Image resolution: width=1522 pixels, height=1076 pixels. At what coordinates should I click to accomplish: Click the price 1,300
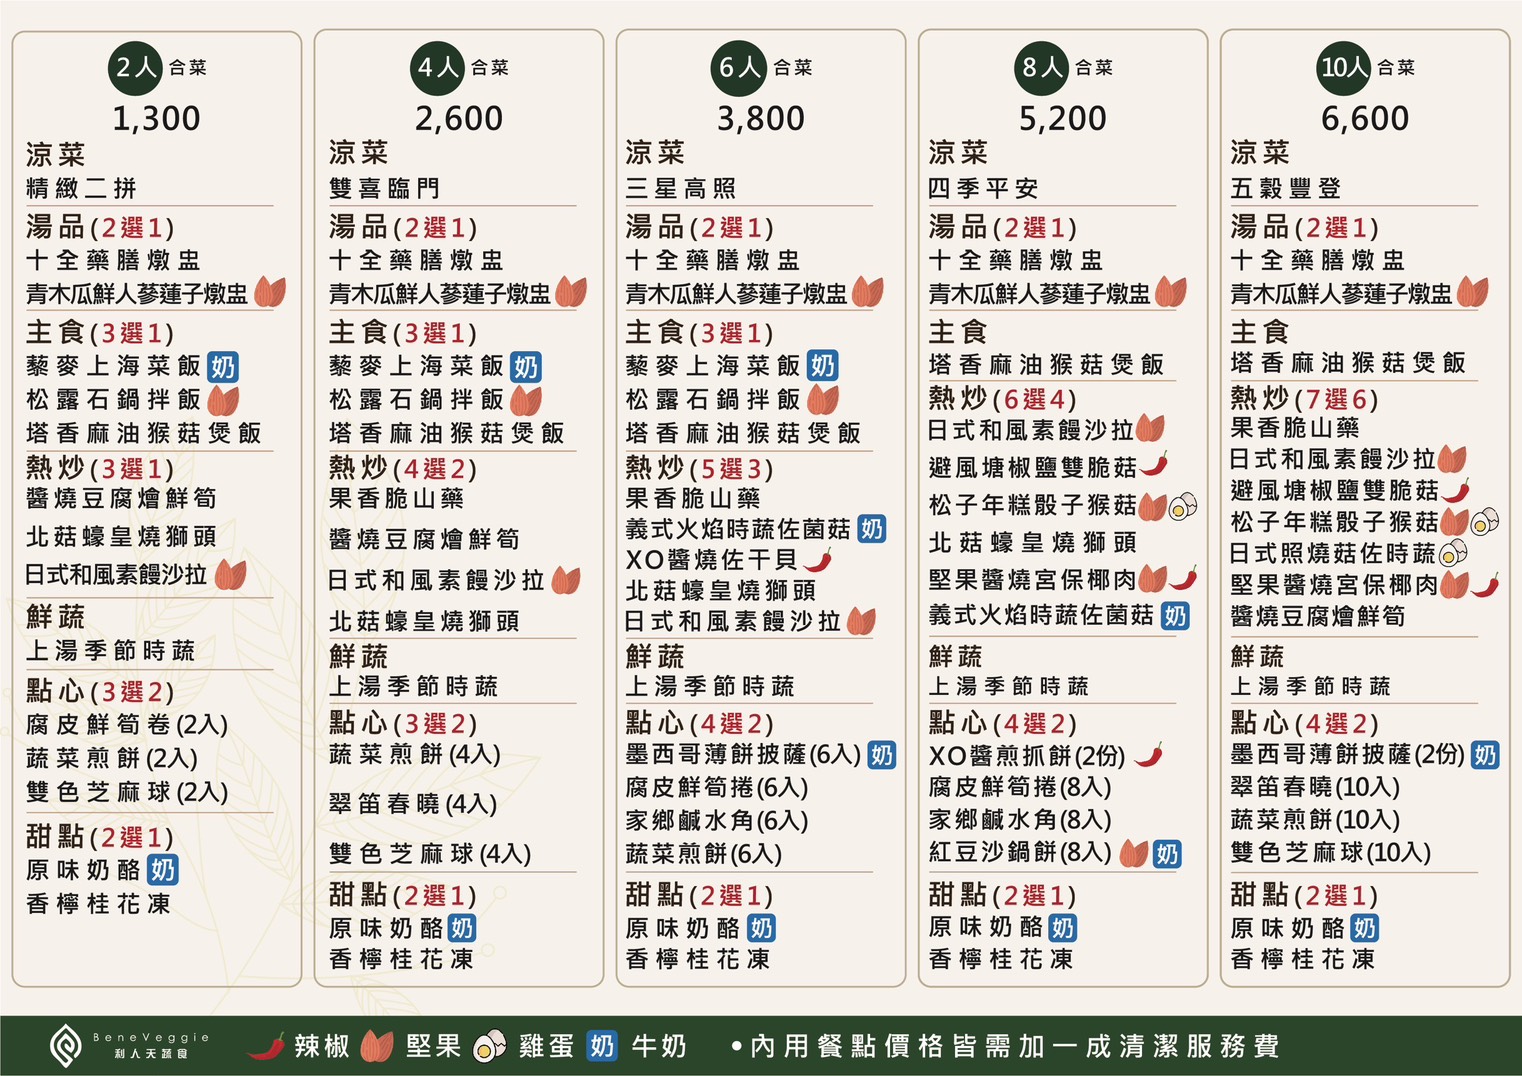click(x=156, y=119)
